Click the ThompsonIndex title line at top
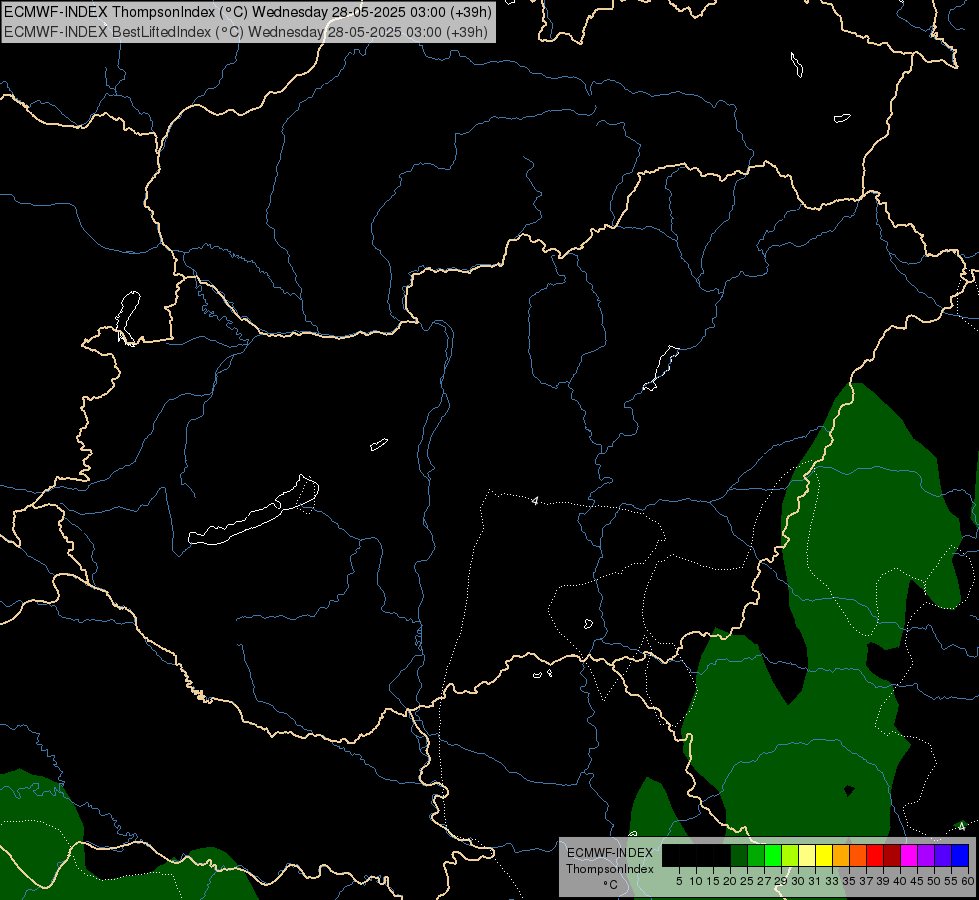Image resolution: width=979 pixels, height=900 pixels. point(248,11)
